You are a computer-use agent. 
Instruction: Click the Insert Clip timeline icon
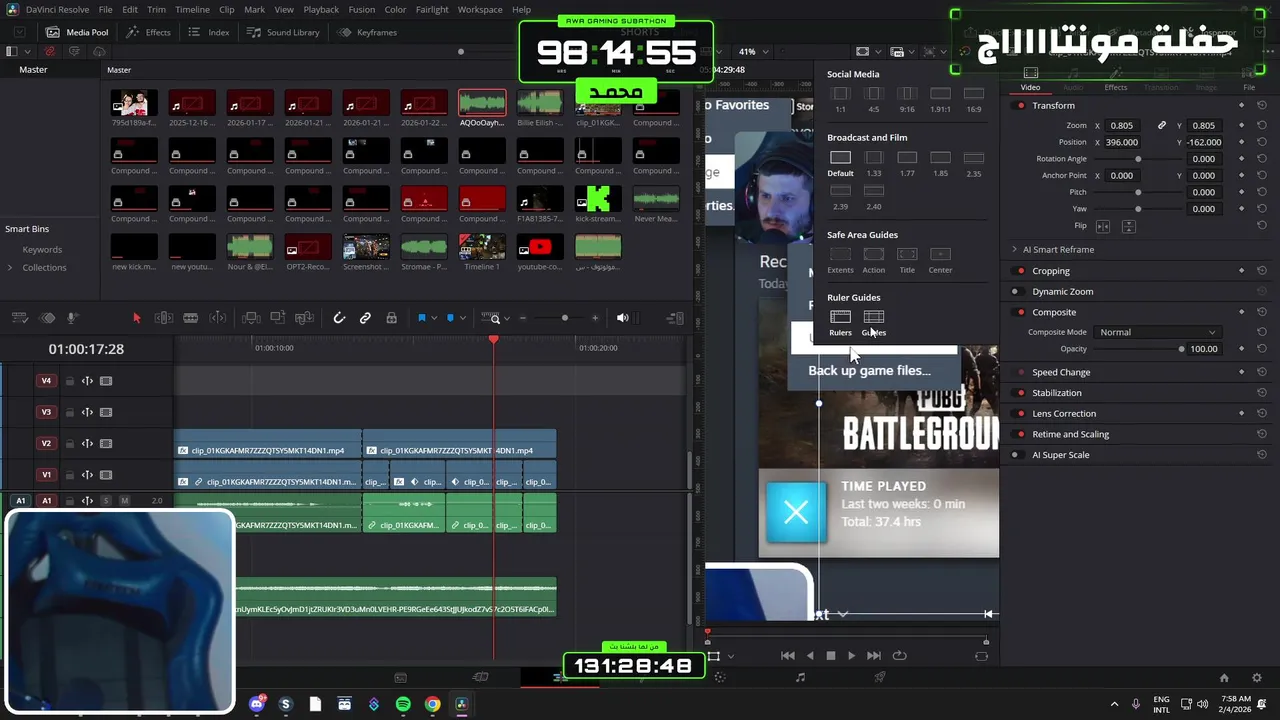click(251, 318)
